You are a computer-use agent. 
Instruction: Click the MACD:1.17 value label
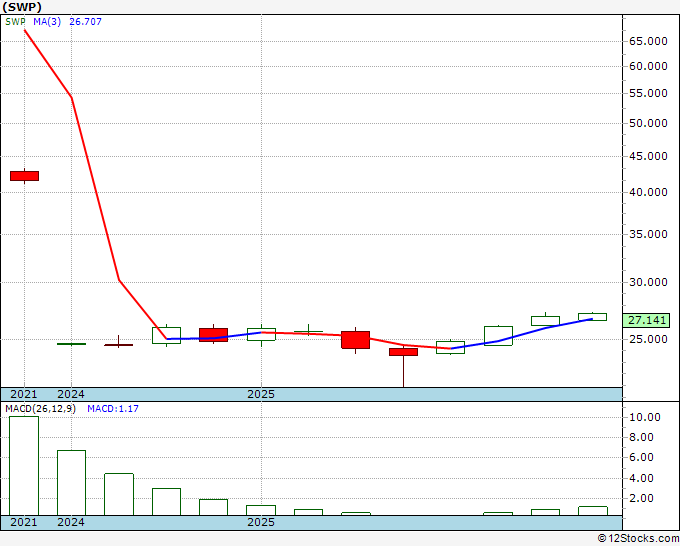(113, 409)
